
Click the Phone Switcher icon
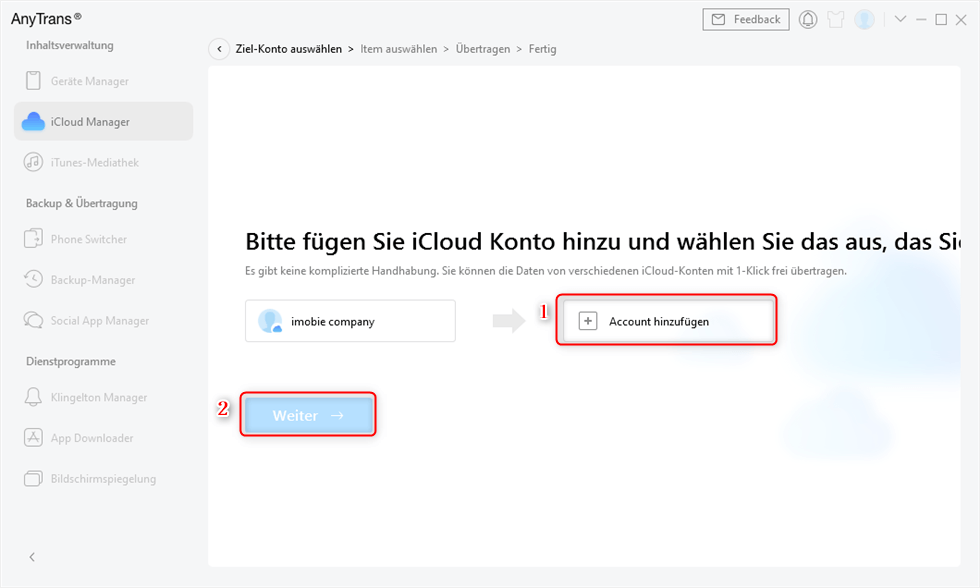point(33,239)
